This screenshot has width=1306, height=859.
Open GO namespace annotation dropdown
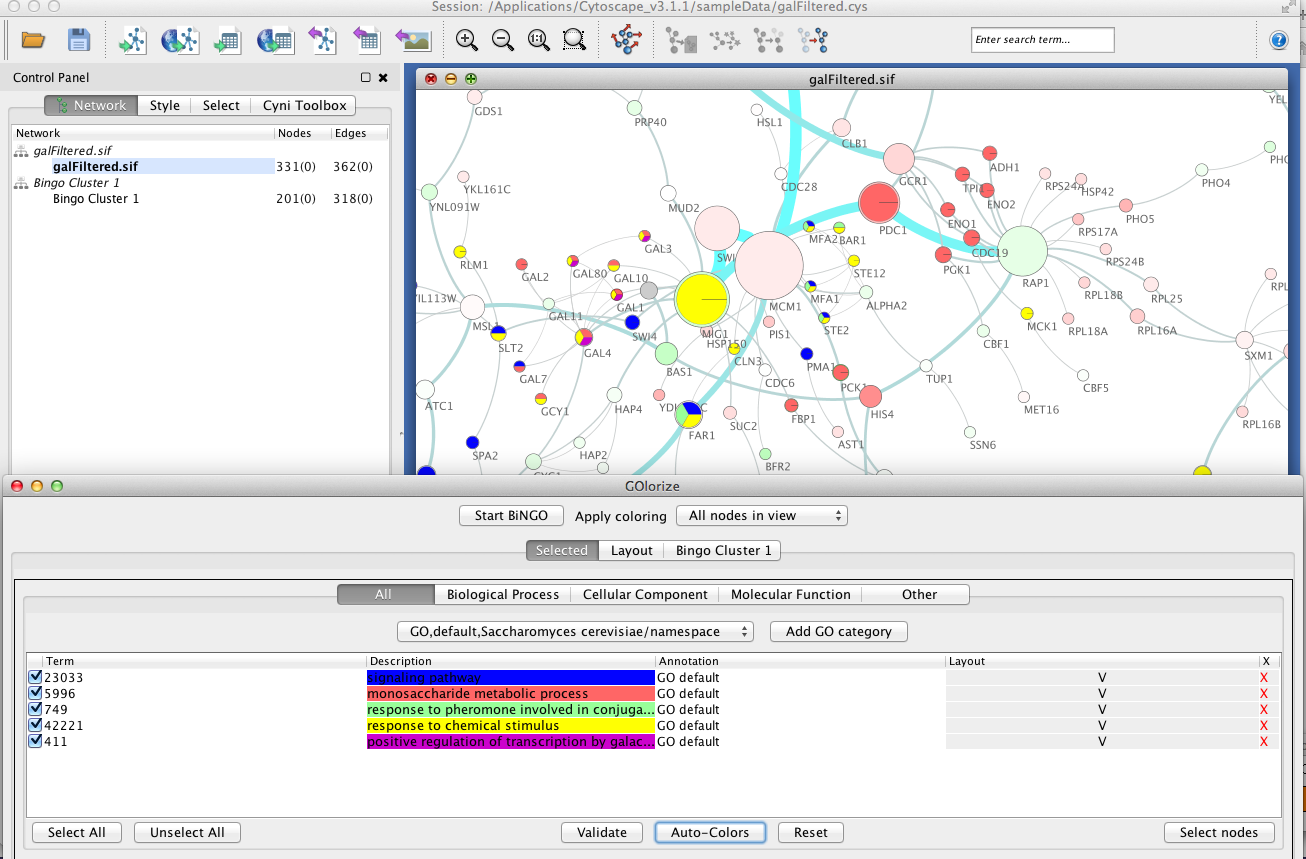point(575,632)
